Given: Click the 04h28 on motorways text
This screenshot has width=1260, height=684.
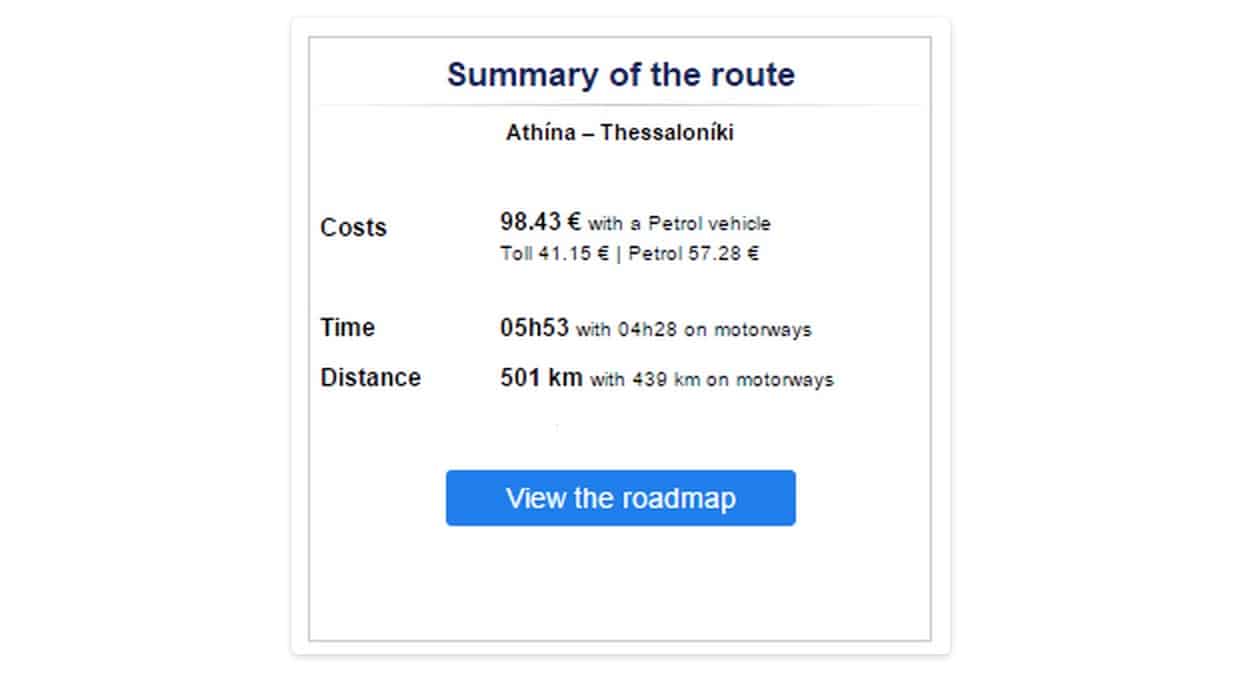Looking at the screenshot, I should coord(714,330).
